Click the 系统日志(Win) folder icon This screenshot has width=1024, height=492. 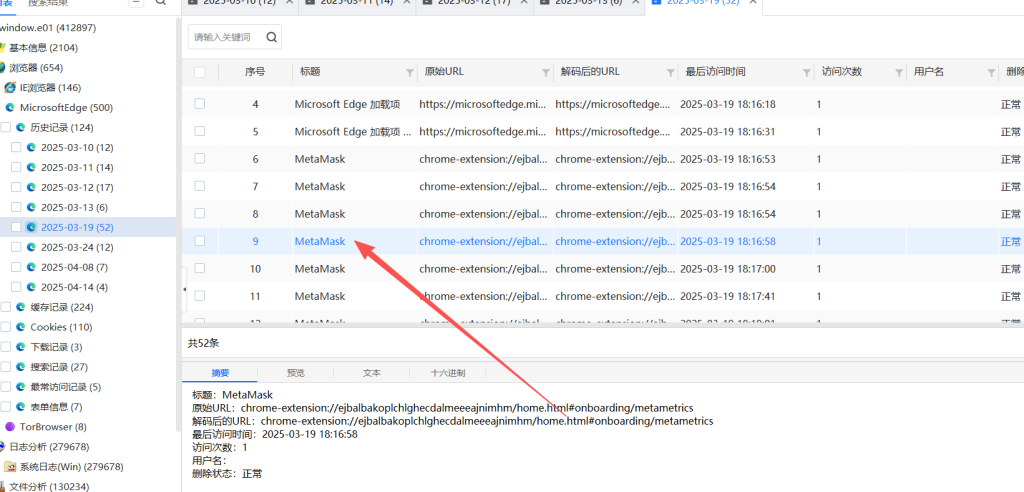(x=11, y=467)
